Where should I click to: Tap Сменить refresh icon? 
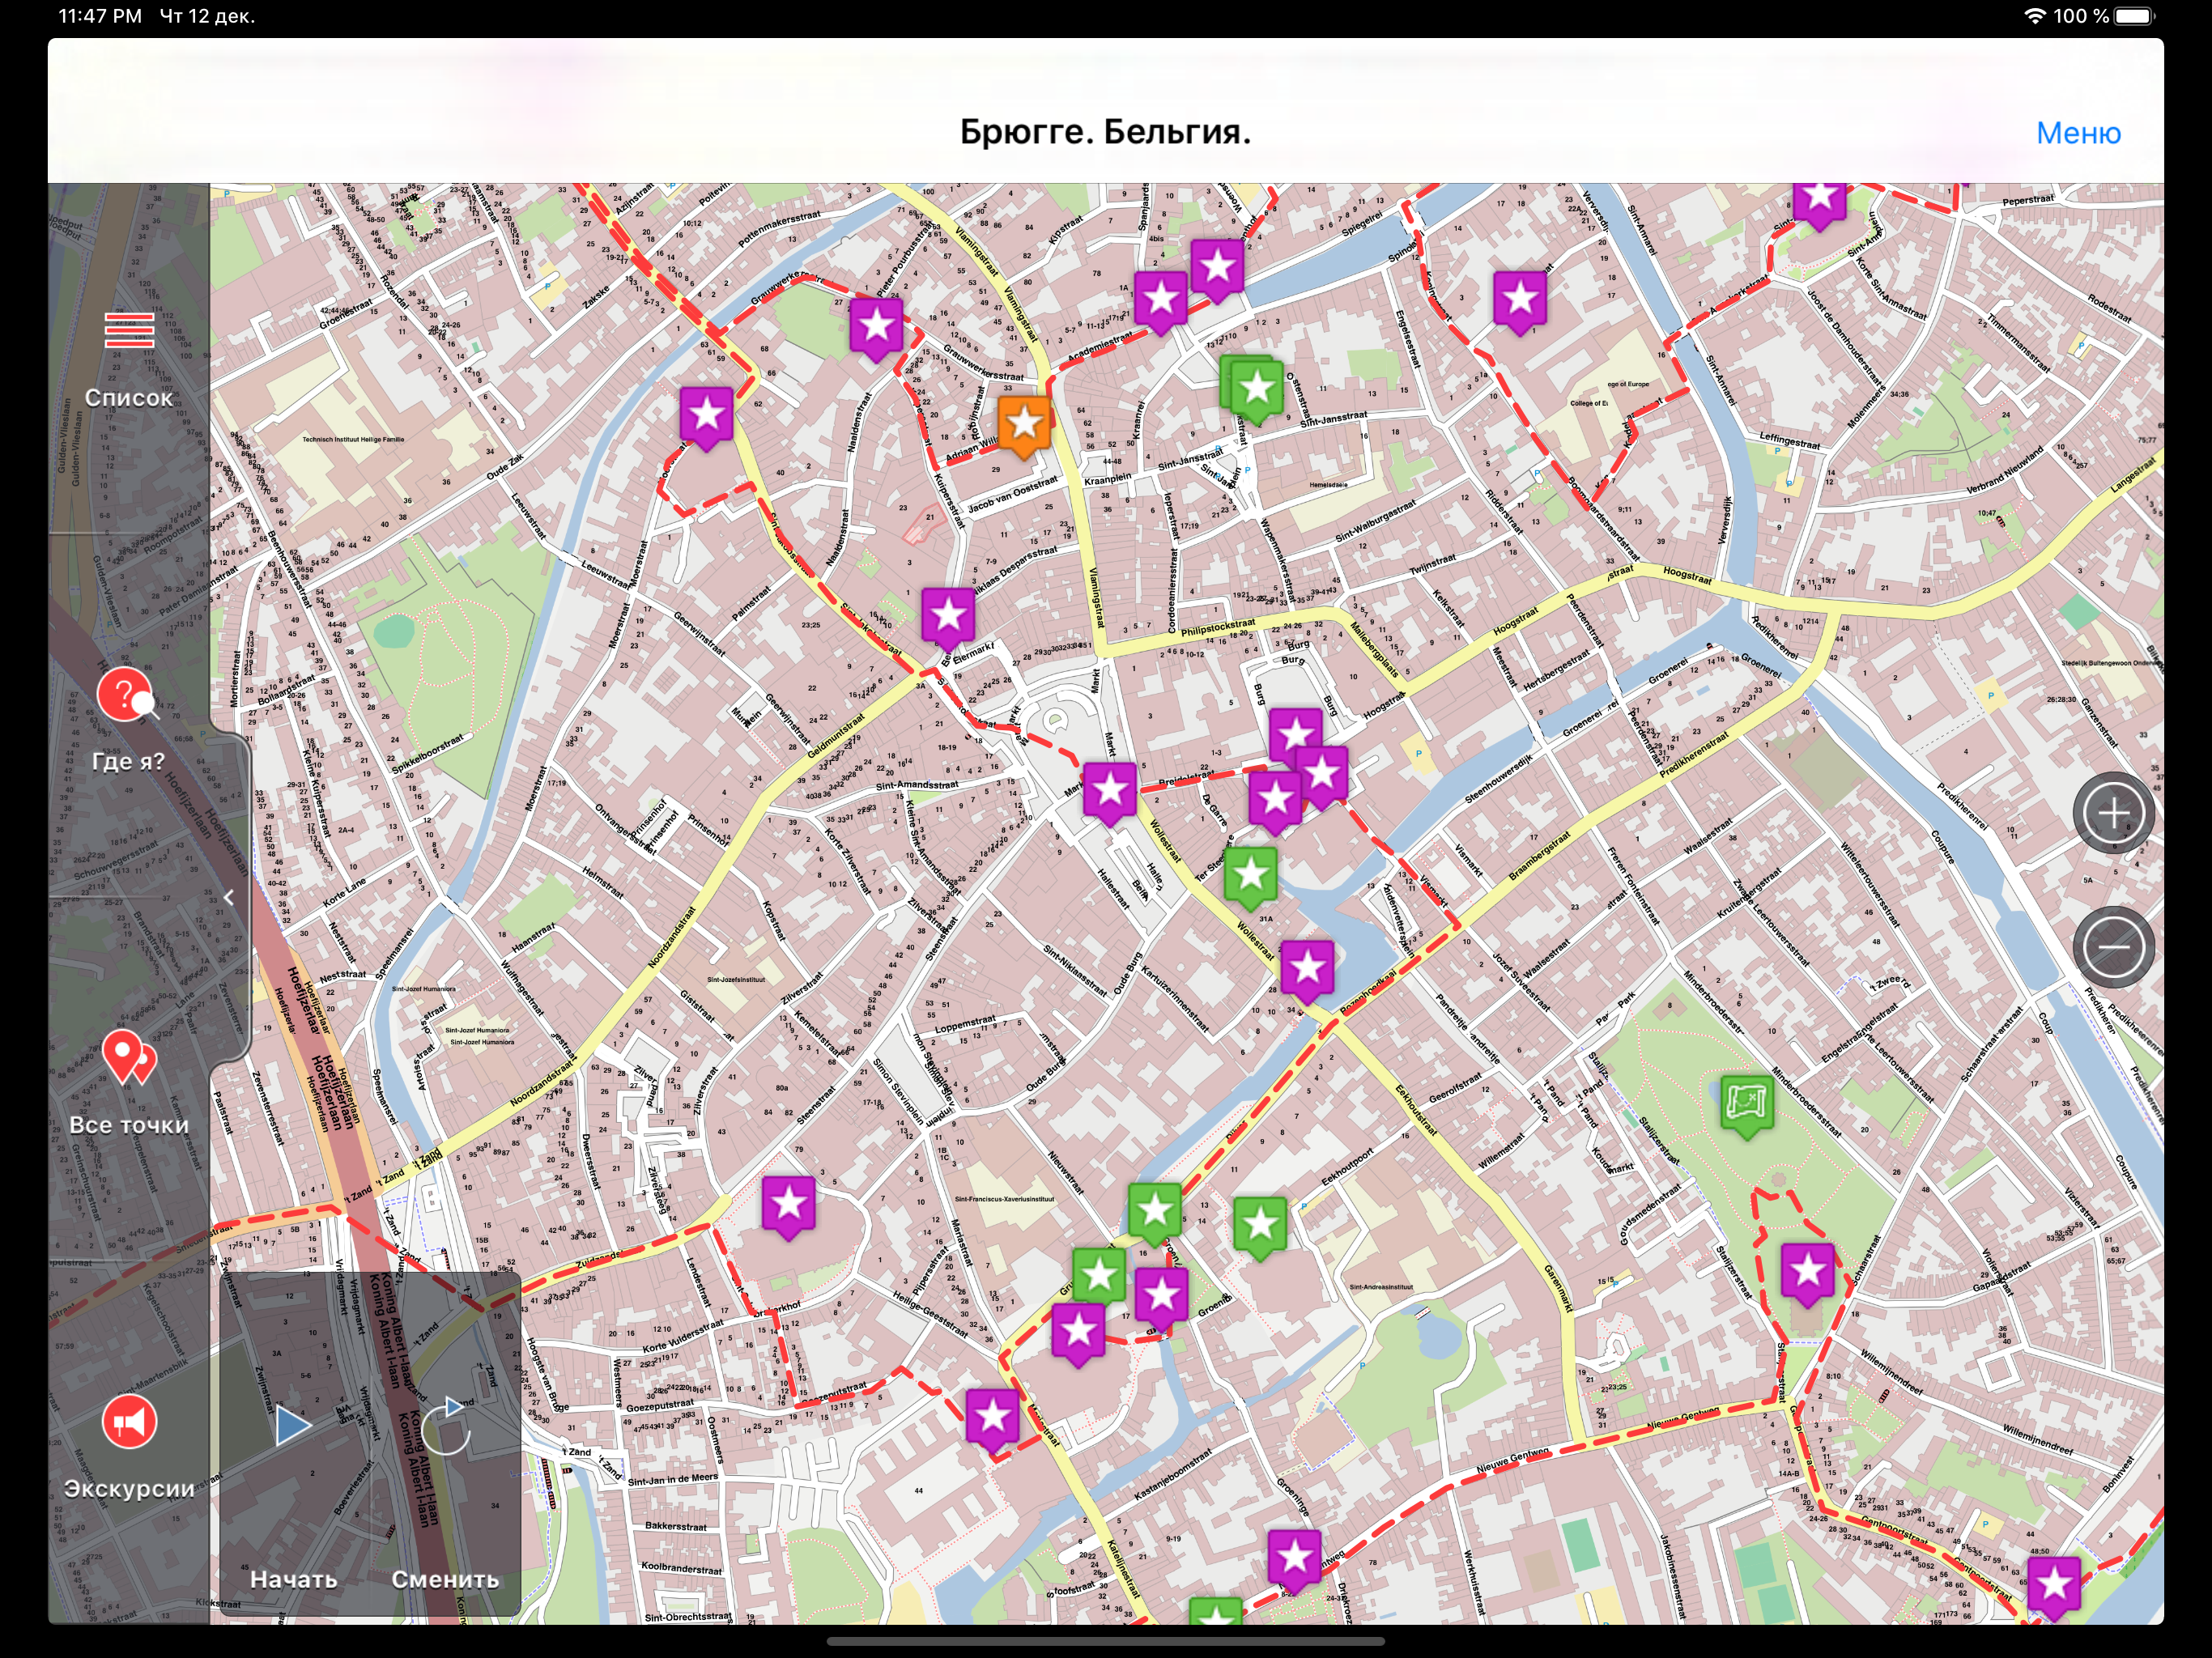[x=445, y=1425]
